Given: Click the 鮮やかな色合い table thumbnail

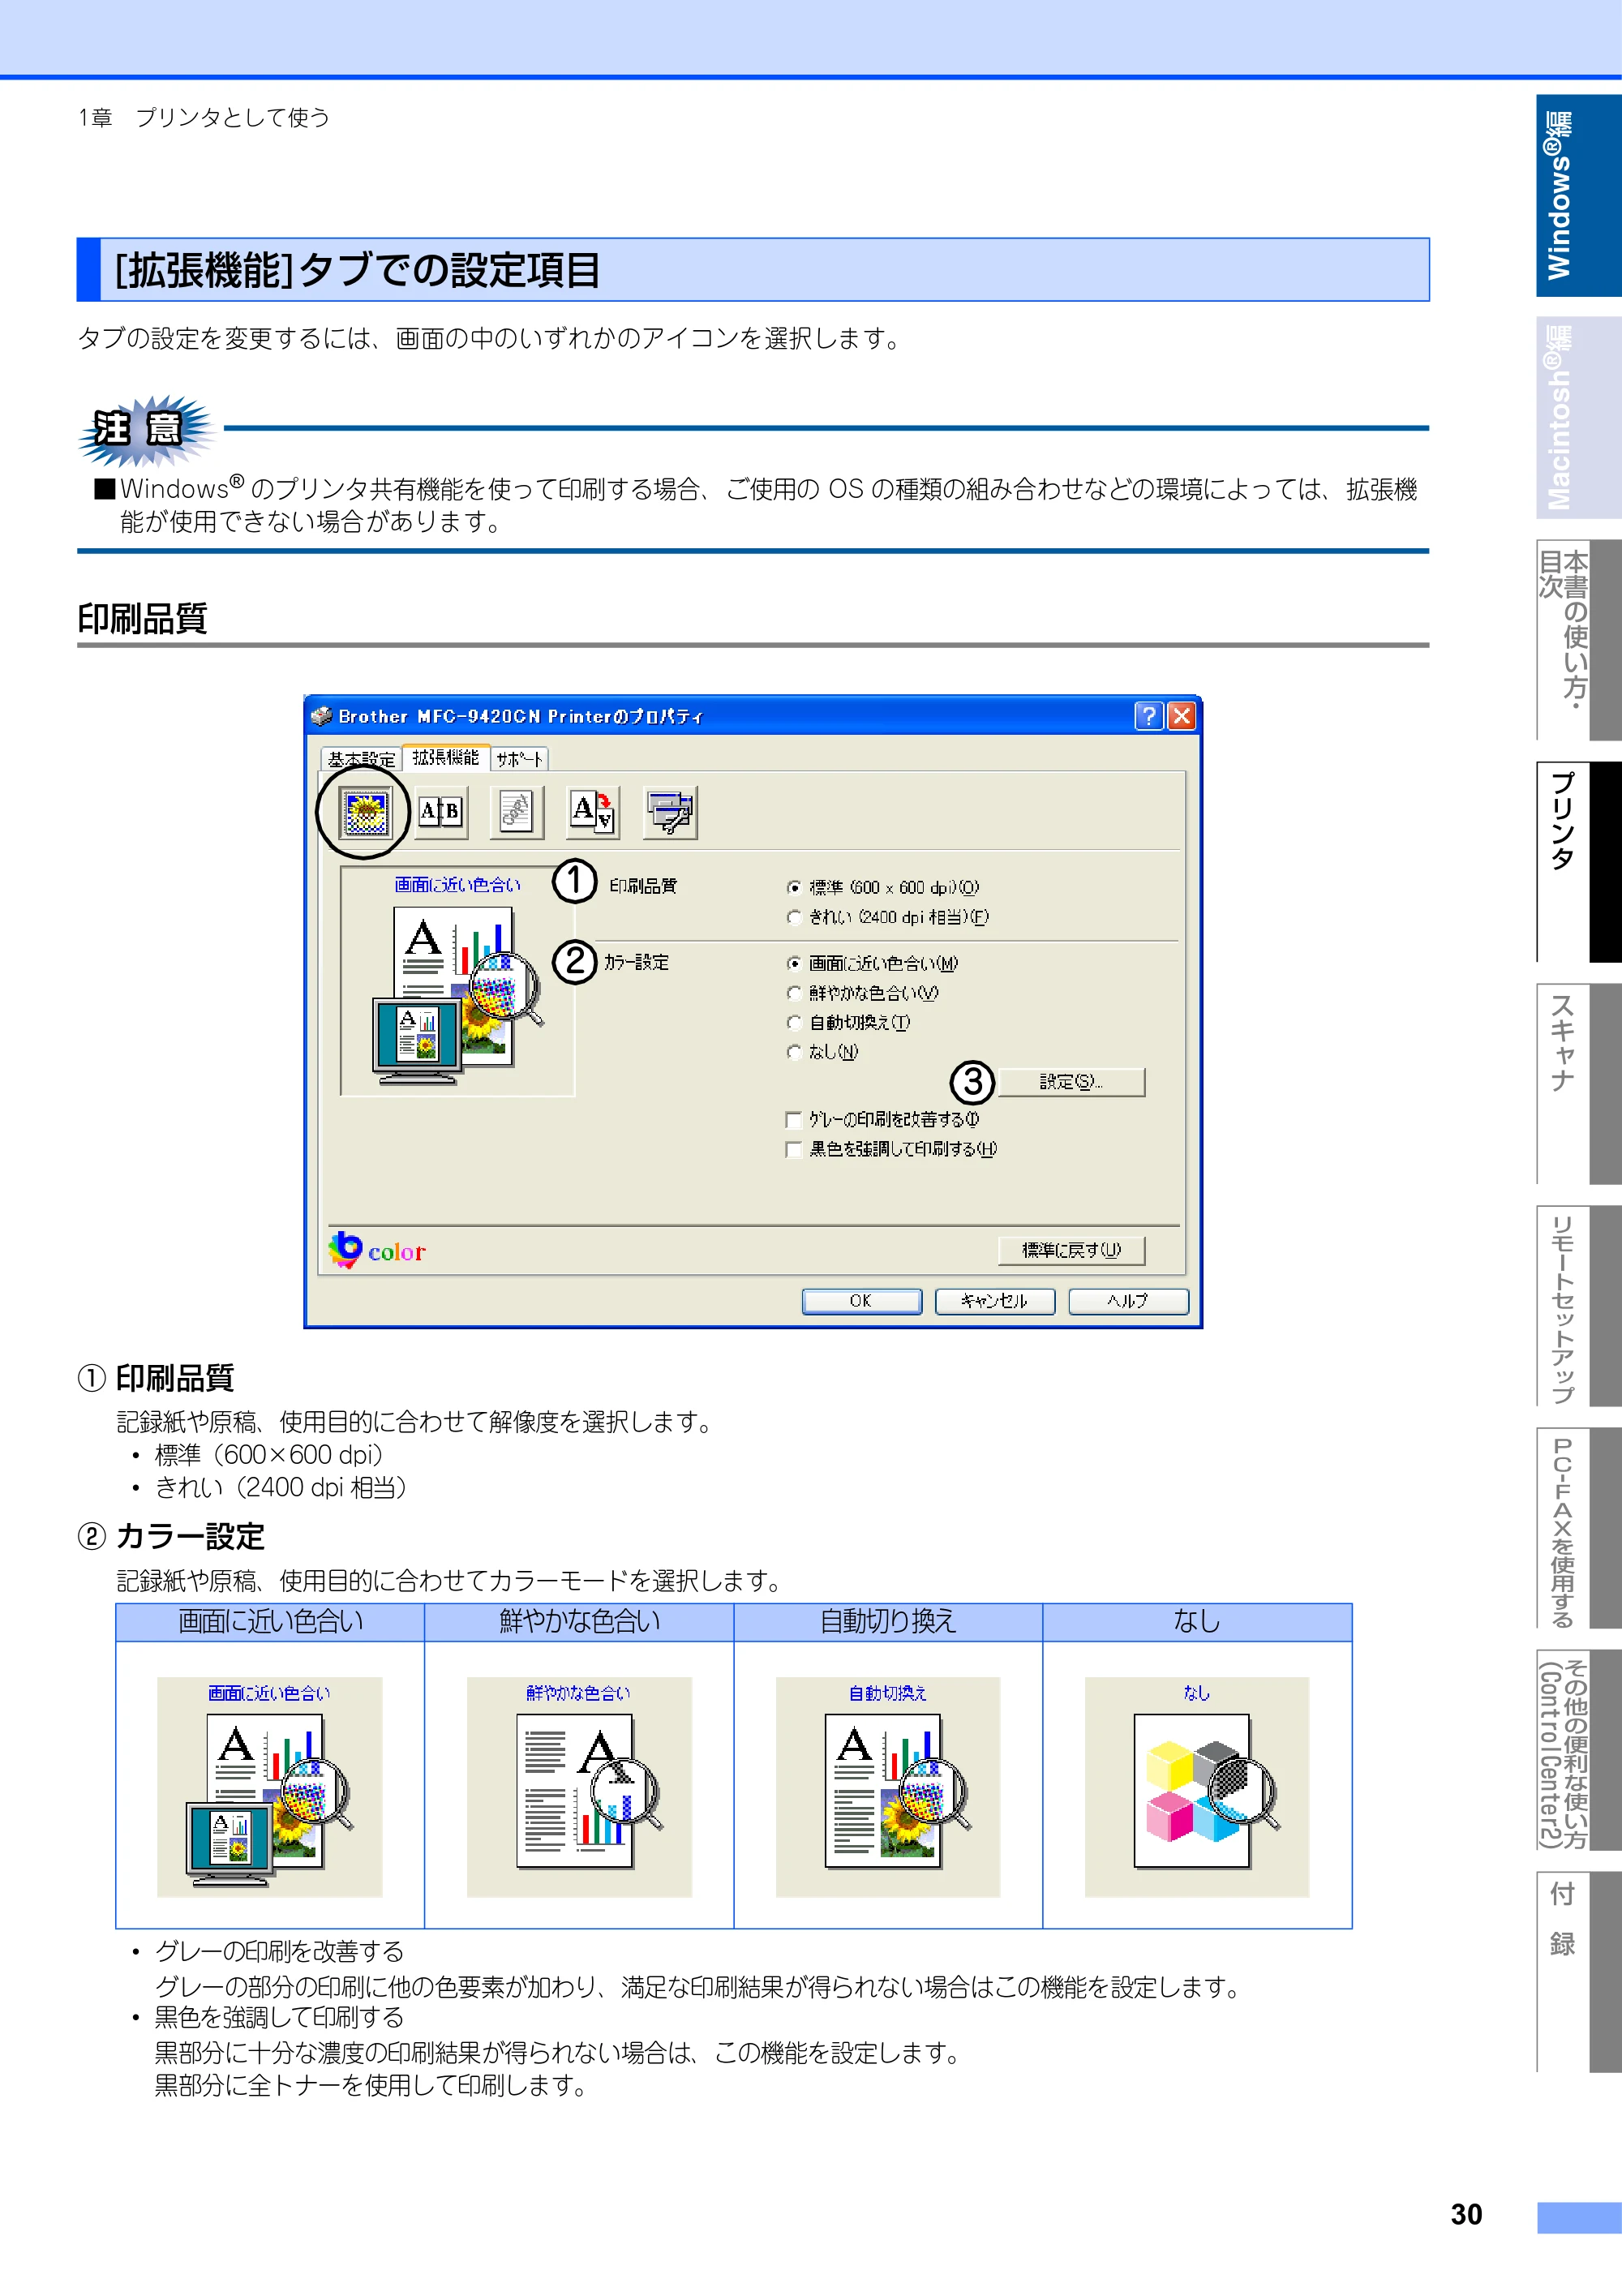Looking at the screenshot, I should 579,1787.
